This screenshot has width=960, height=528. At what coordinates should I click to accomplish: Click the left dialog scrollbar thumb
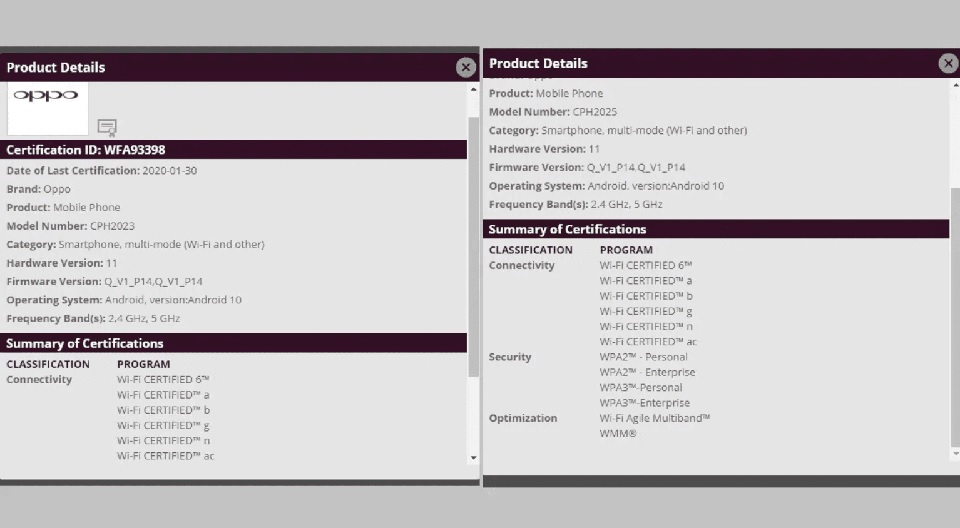pyautogui.click(x=473, y=246)
